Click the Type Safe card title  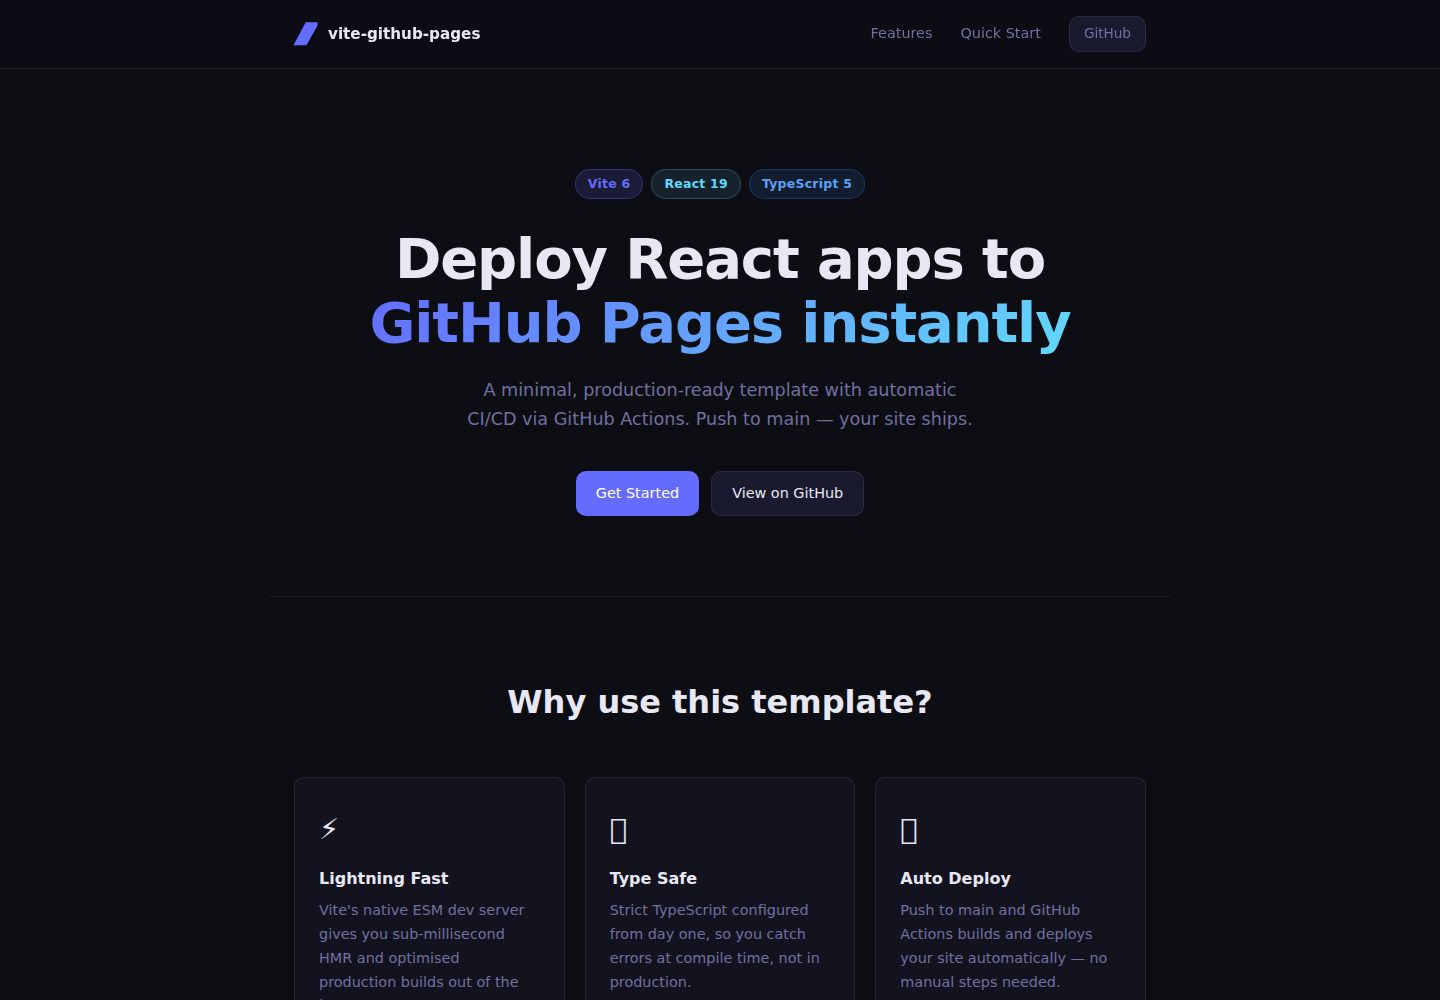653,878
